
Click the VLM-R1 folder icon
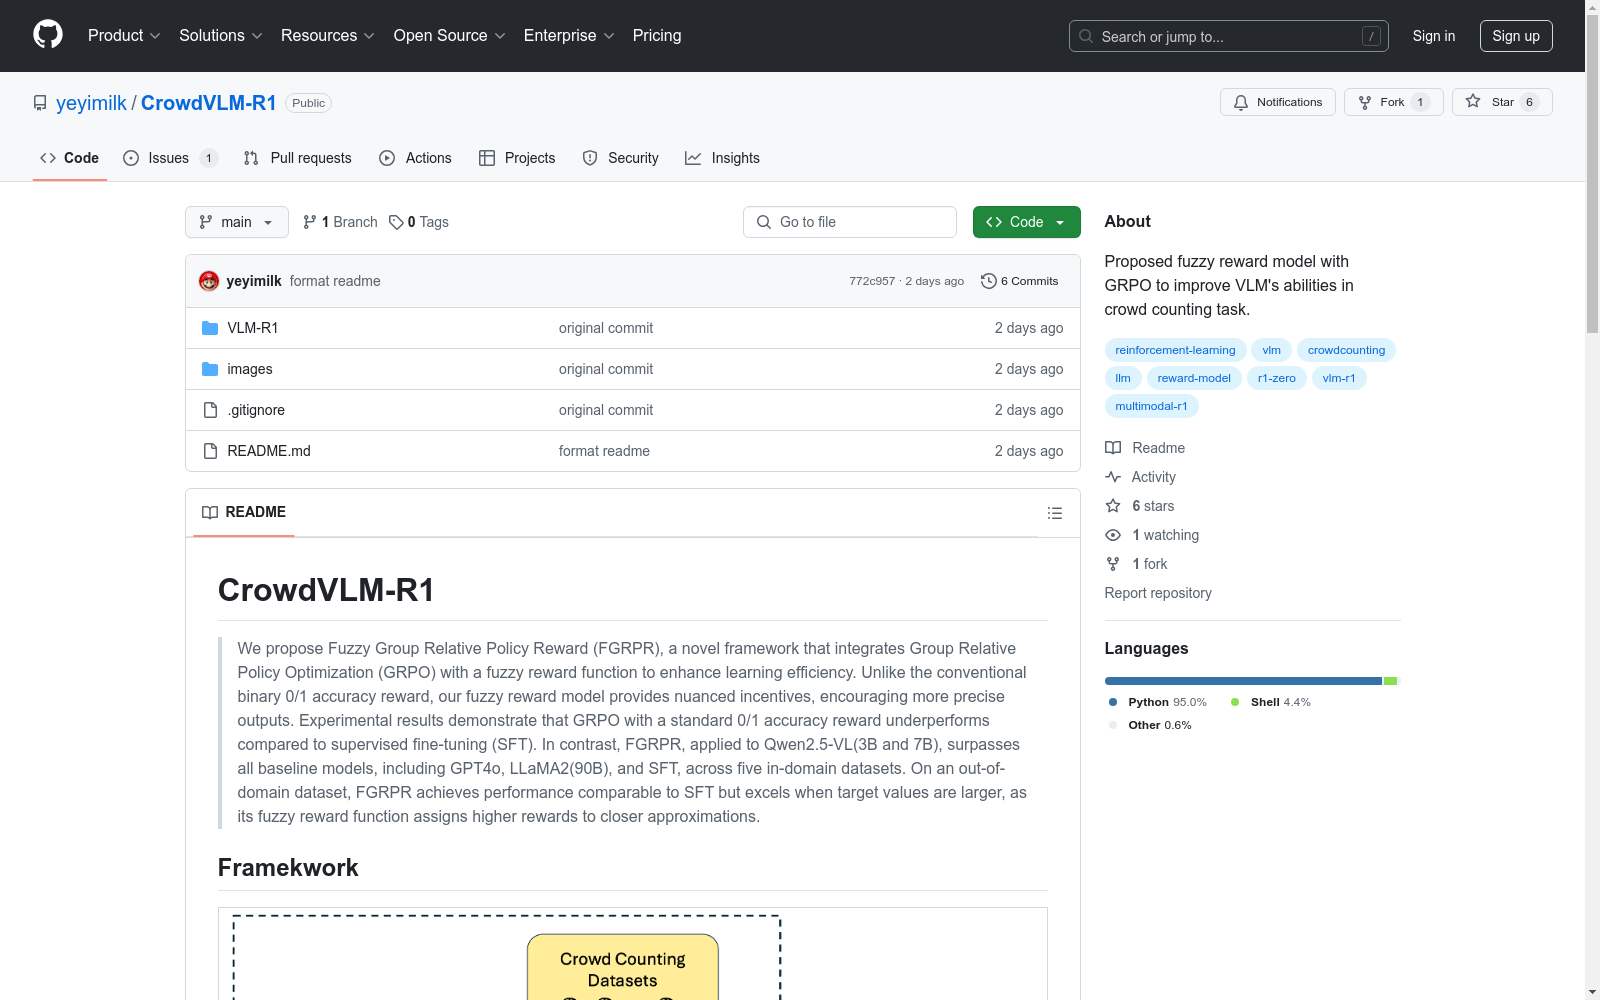coord(210,328)
